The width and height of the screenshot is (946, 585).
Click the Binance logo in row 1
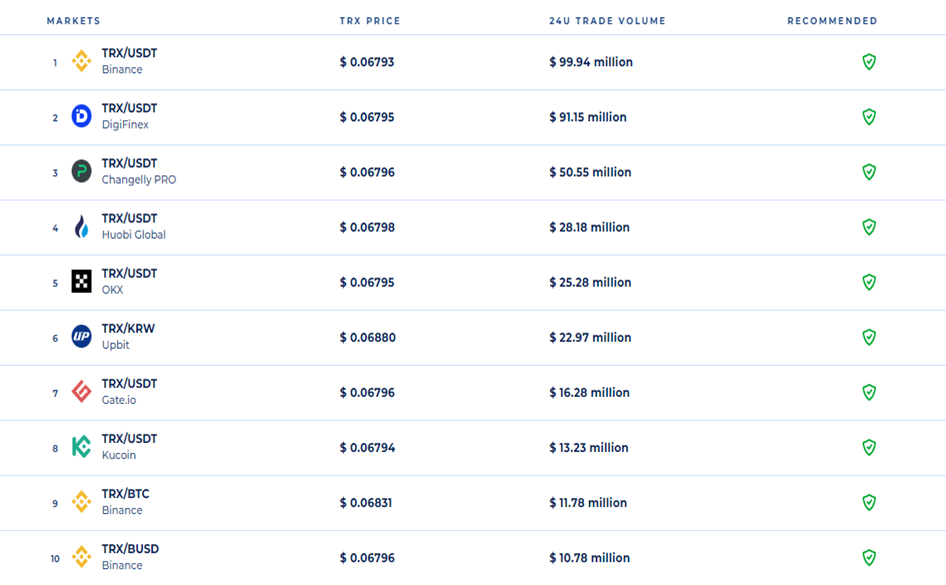pos(81,61)
